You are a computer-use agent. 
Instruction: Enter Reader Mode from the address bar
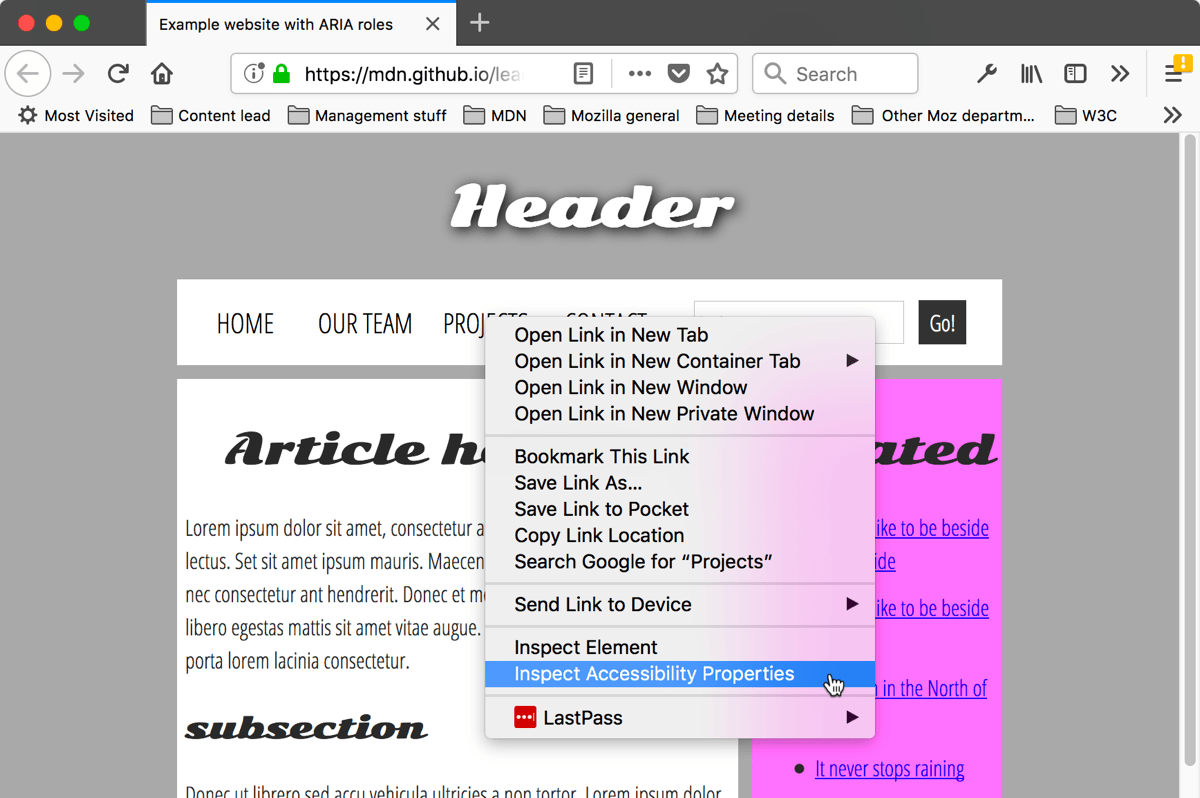(x=583, y=73)
